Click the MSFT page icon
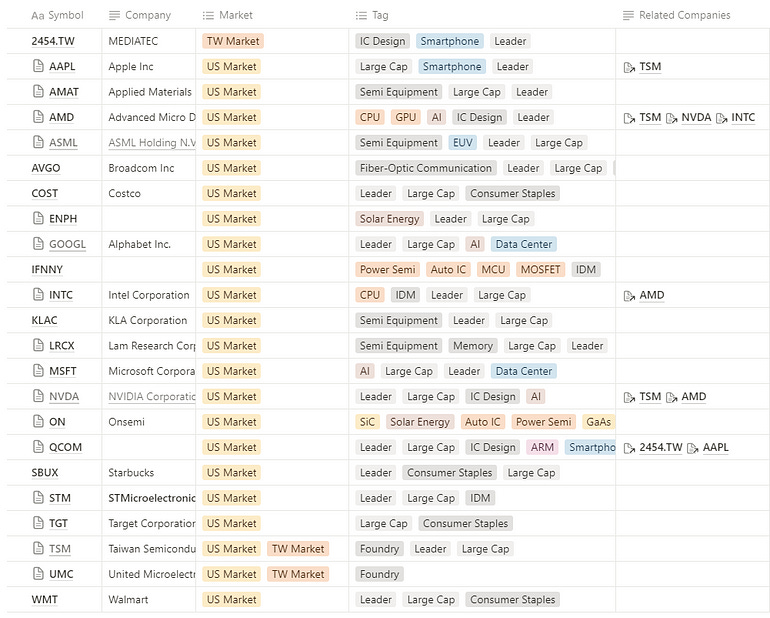770x618 pixels. click(x=38, y=371)
